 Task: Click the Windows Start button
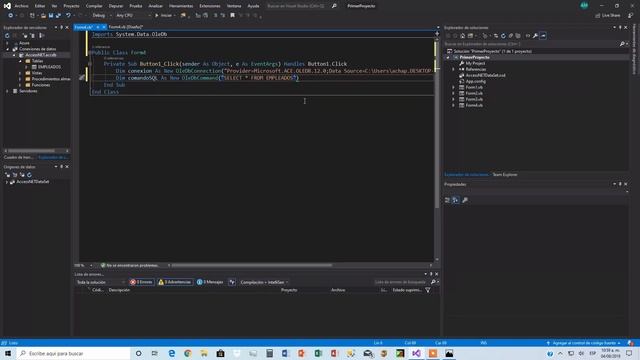click(x=8, y=353)
